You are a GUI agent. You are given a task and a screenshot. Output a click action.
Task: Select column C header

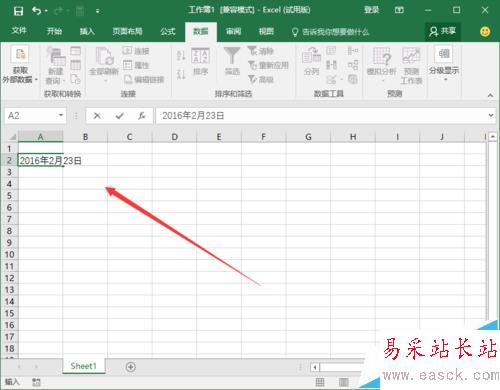click(130, 137)
